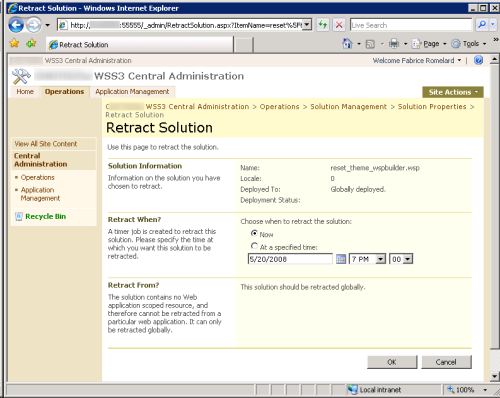Click the RSS feeds icon
This screenshot has height=398, width=500.
(x=370, y=44)
